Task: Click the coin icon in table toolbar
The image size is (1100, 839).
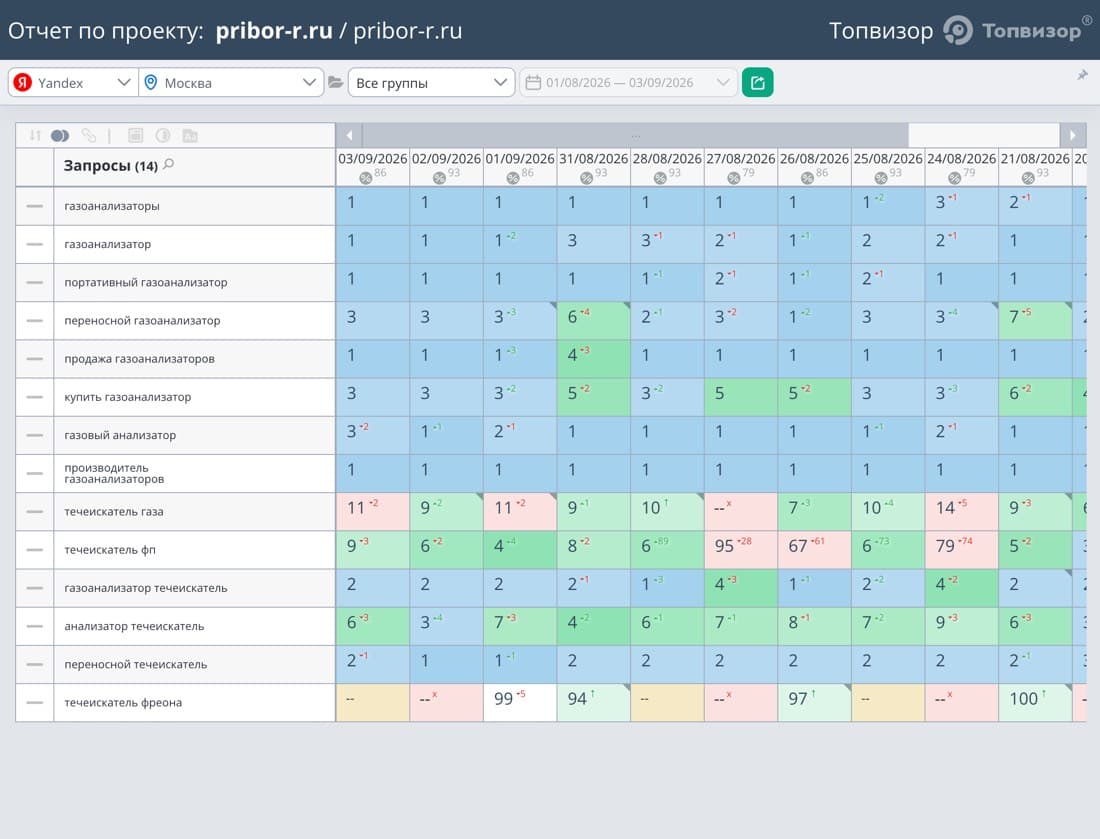Action: (x=163, y=135)
